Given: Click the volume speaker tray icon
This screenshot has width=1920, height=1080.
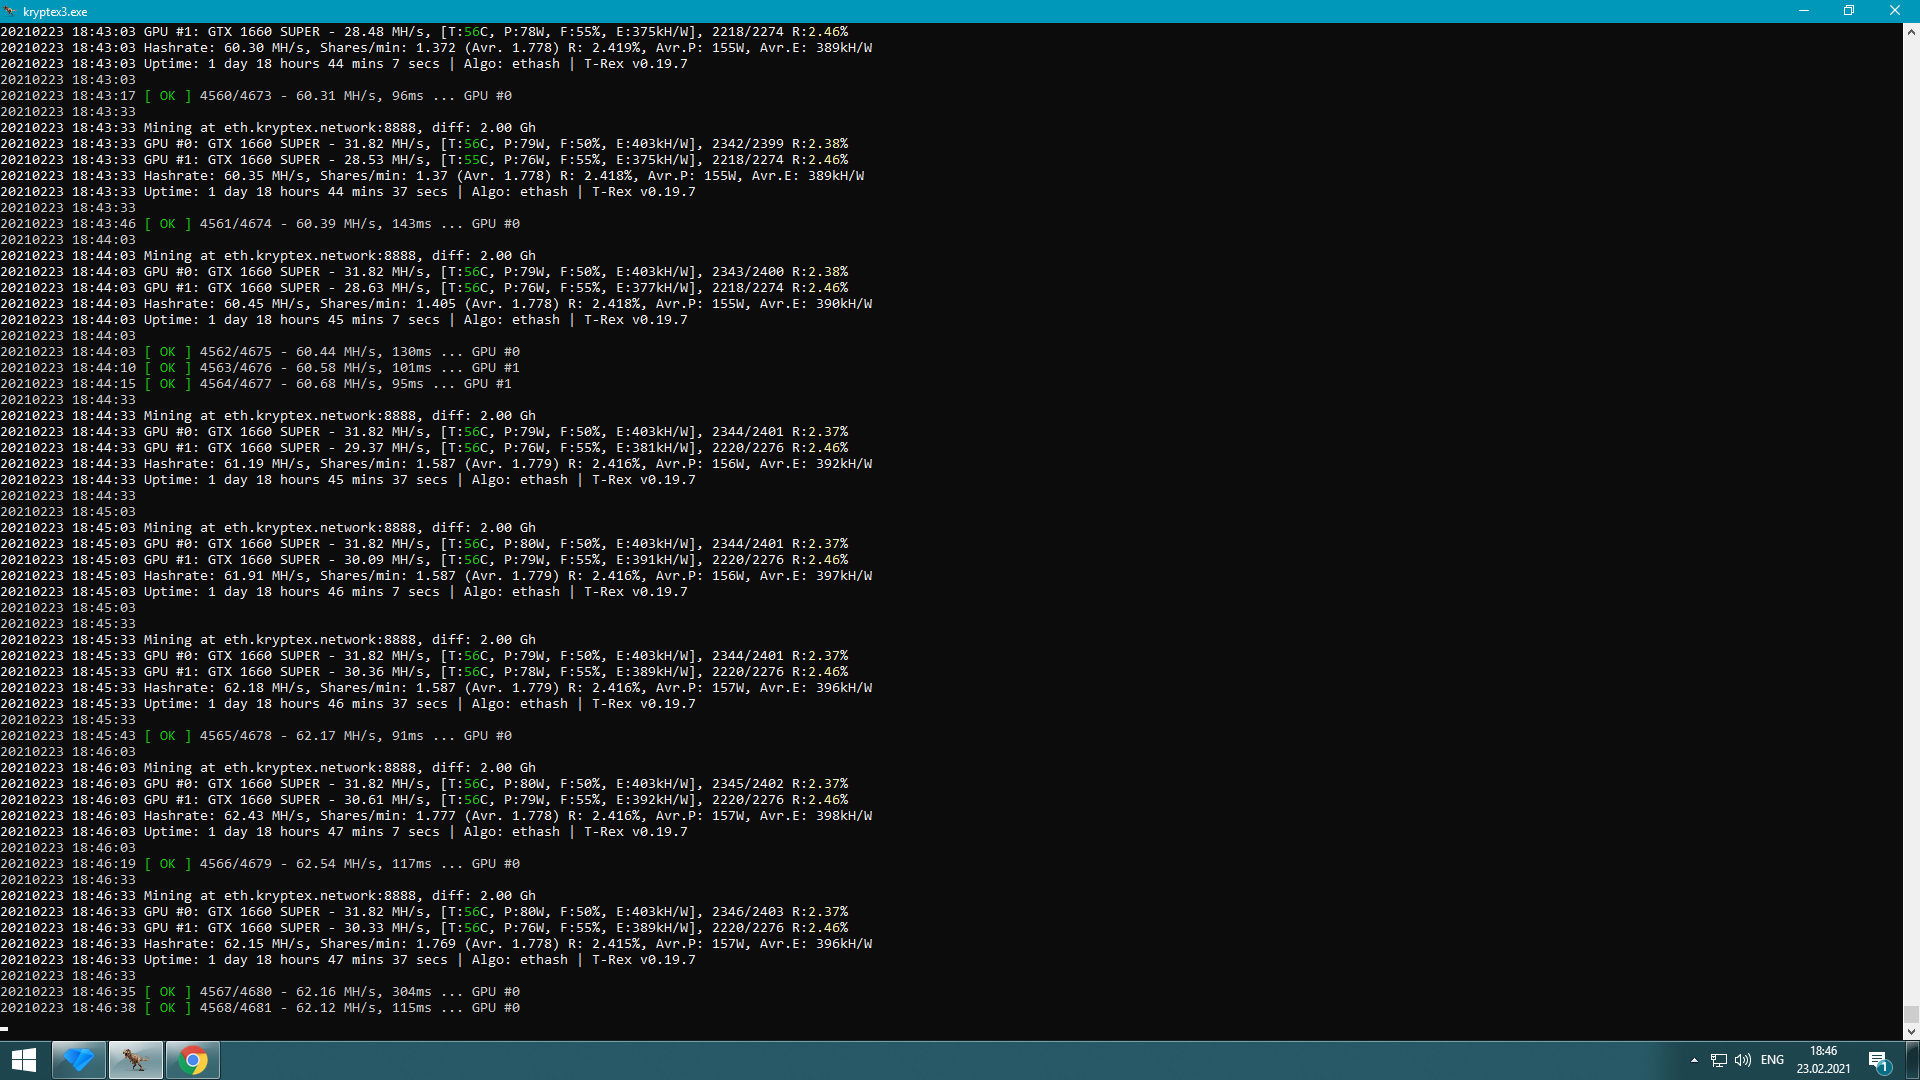Looking at the screenshot, I should tap(1743, 1060).
